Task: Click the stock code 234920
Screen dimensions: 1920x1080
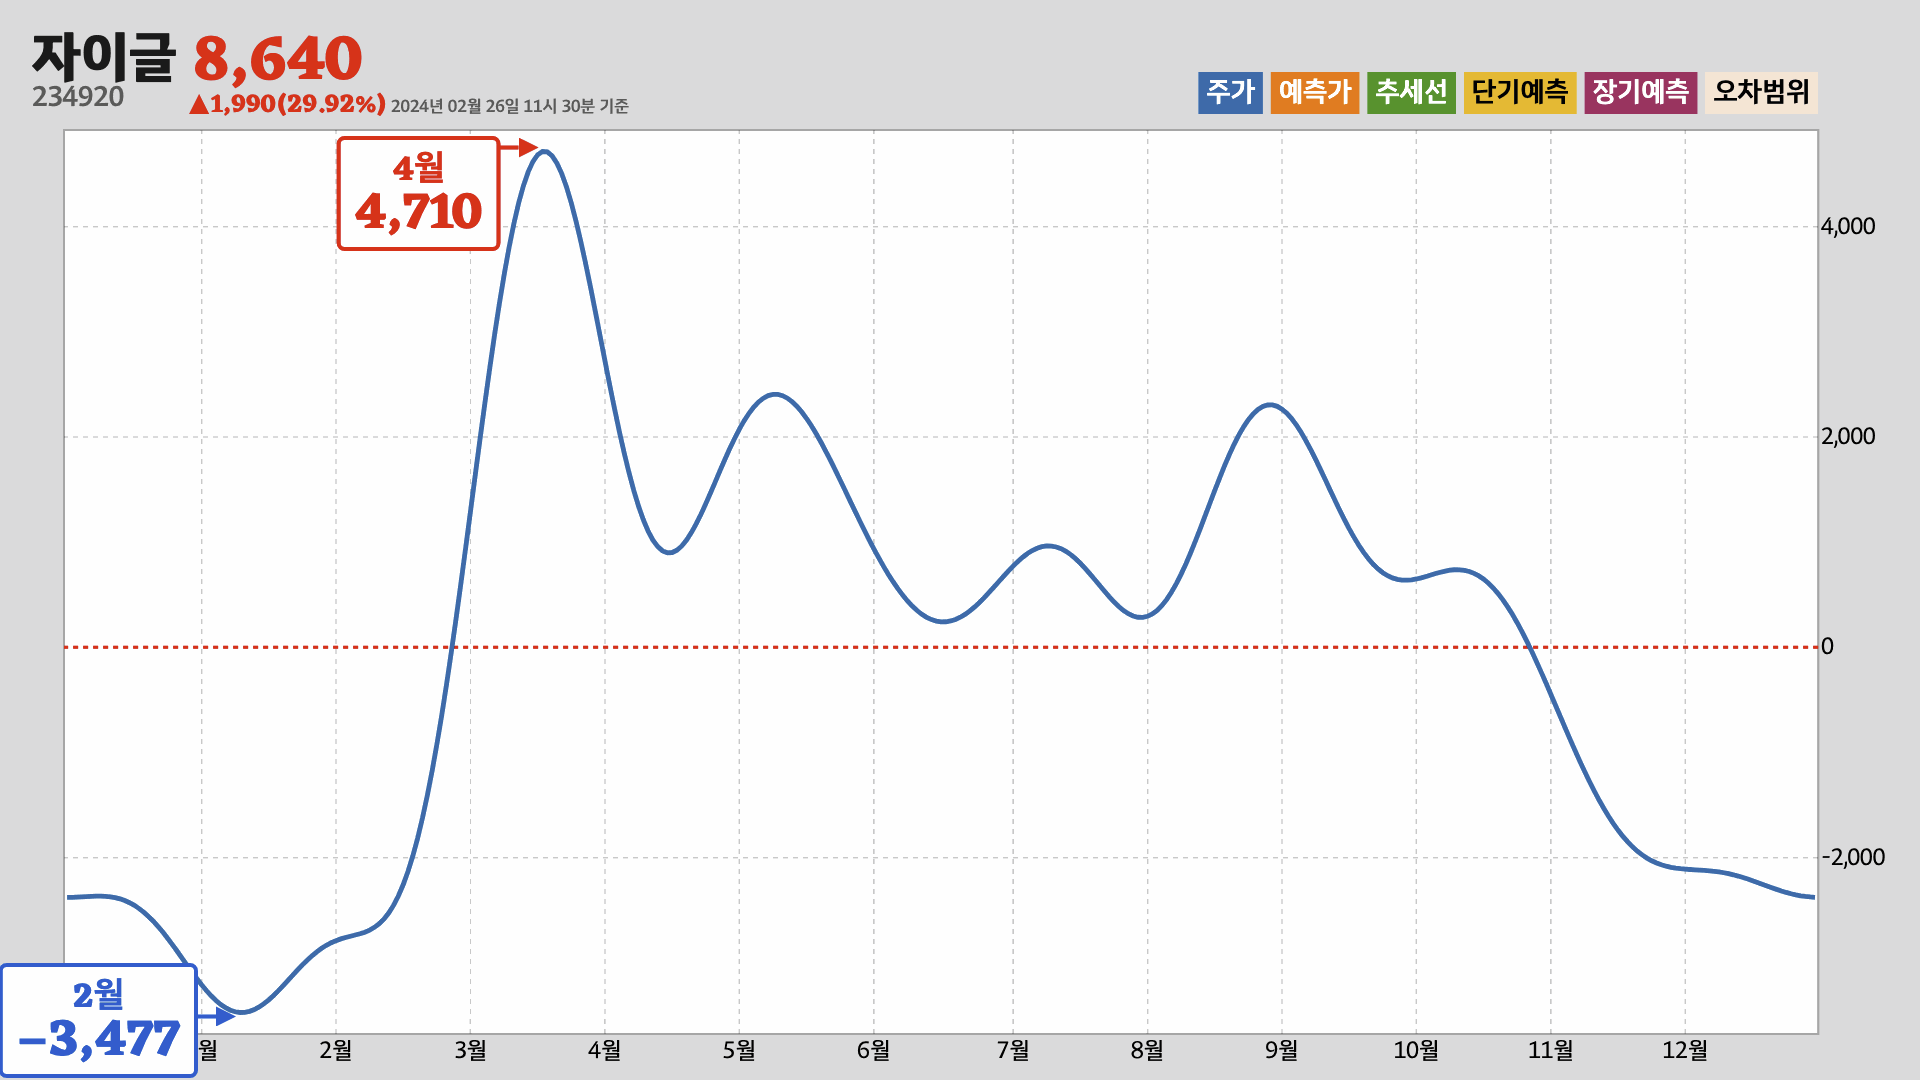Action: 78,97
